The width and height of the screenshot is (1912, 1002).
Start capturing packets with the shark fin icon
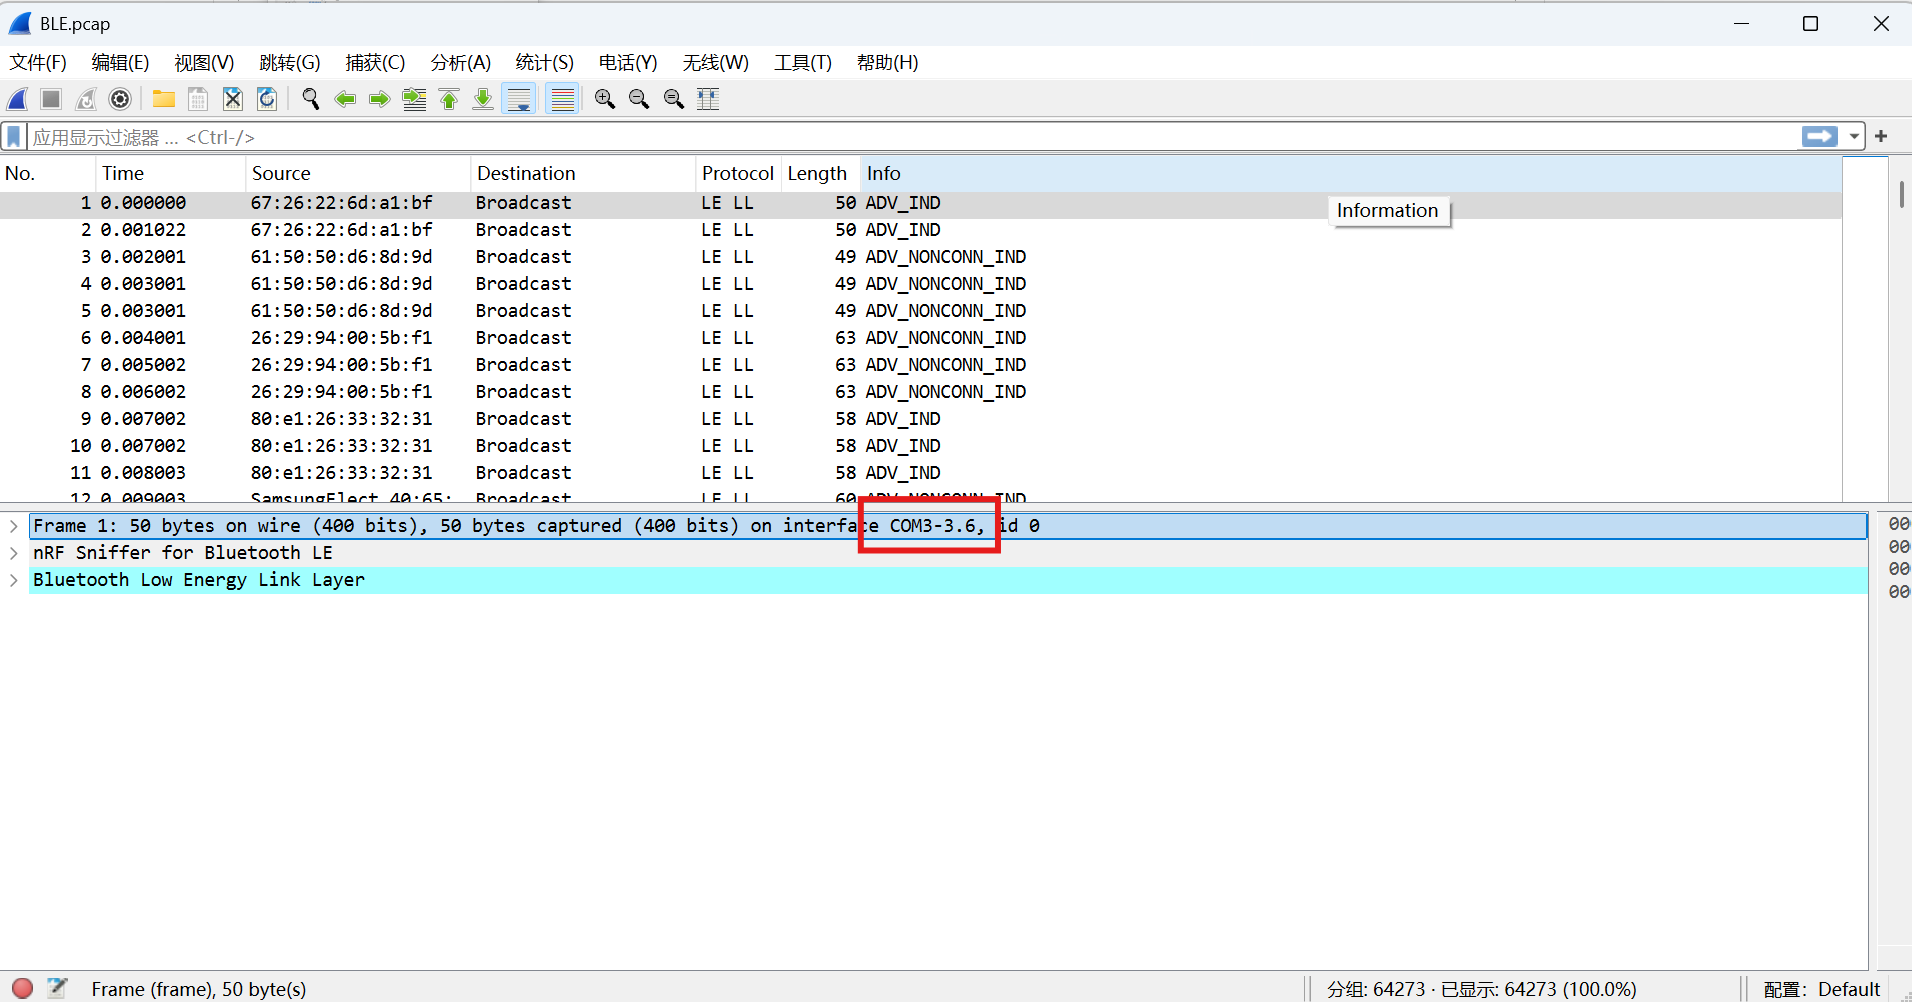[18, 99]
